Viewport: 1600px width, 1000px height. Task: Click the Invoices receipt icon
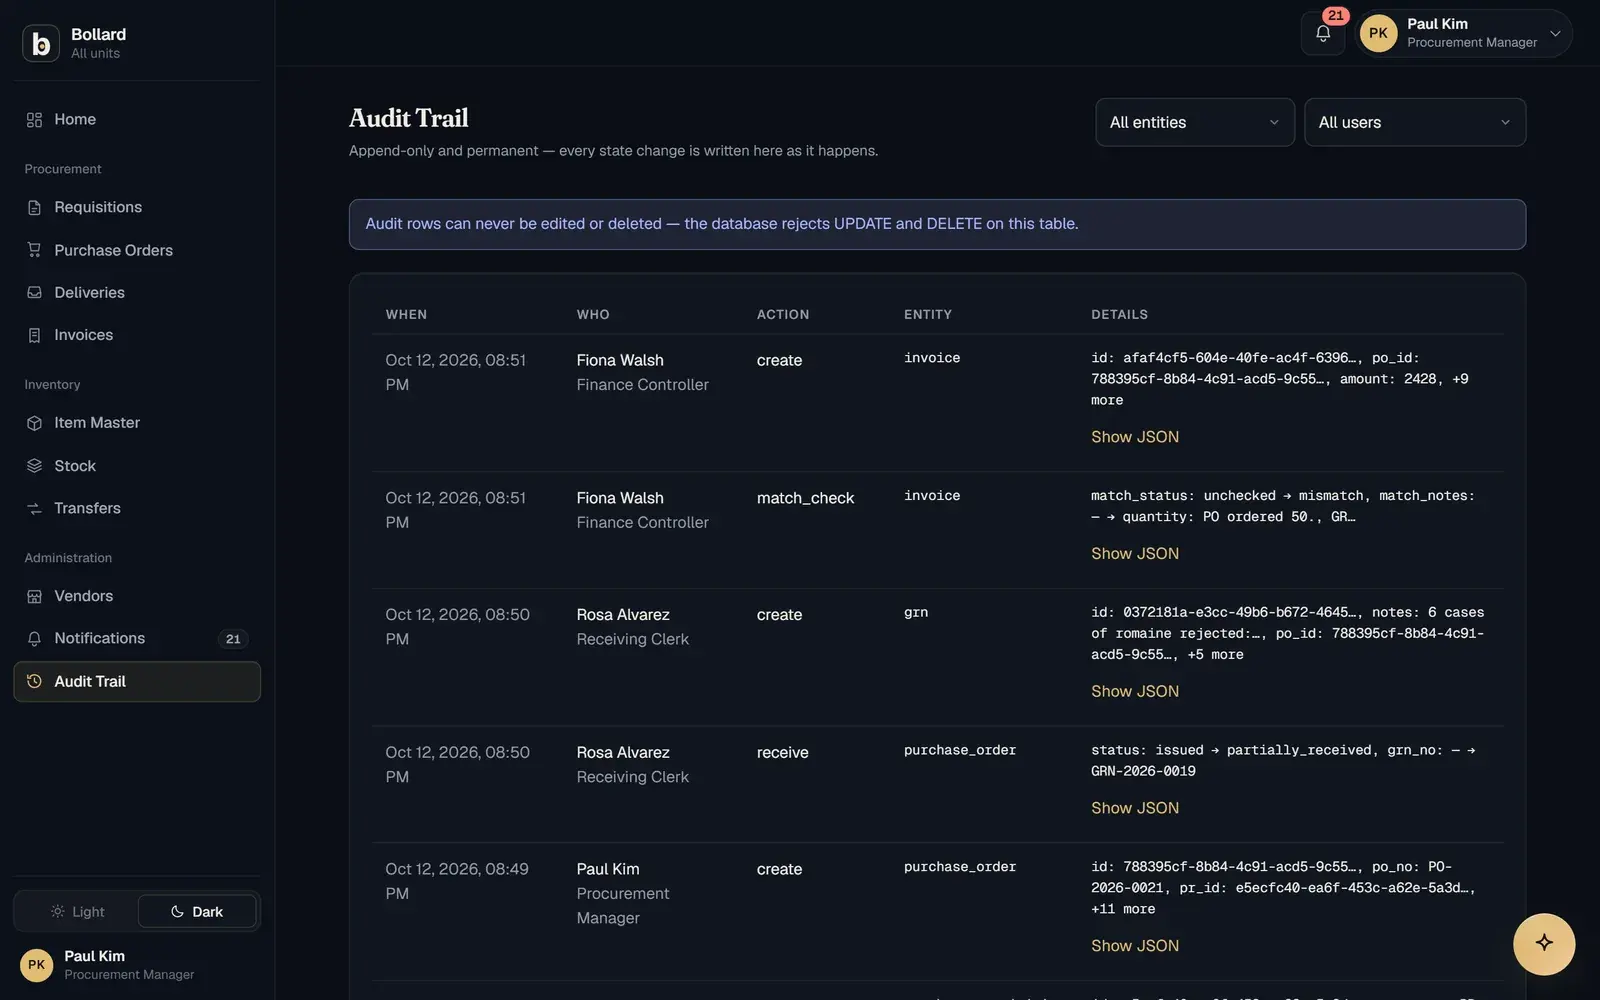coord(34,335)
